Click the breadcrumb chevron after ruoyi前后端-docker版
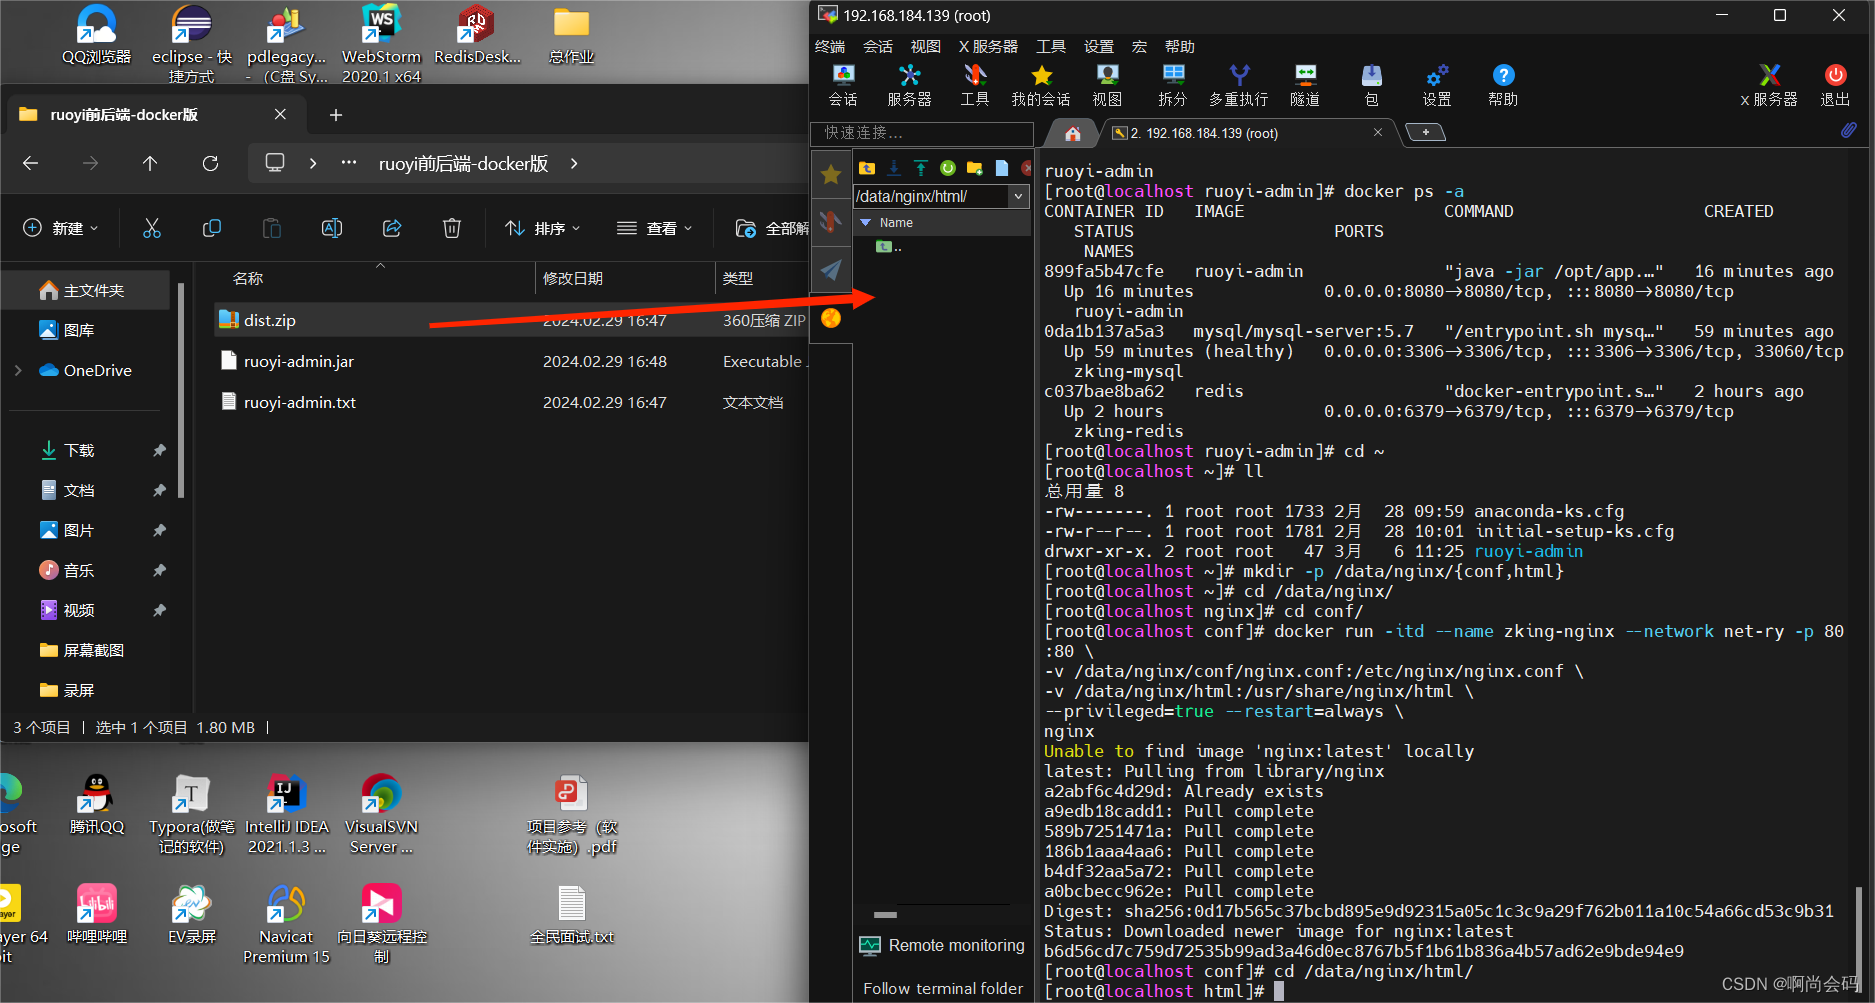The width and height of the screenshot is (1875, 1003). tap(574, 163)
